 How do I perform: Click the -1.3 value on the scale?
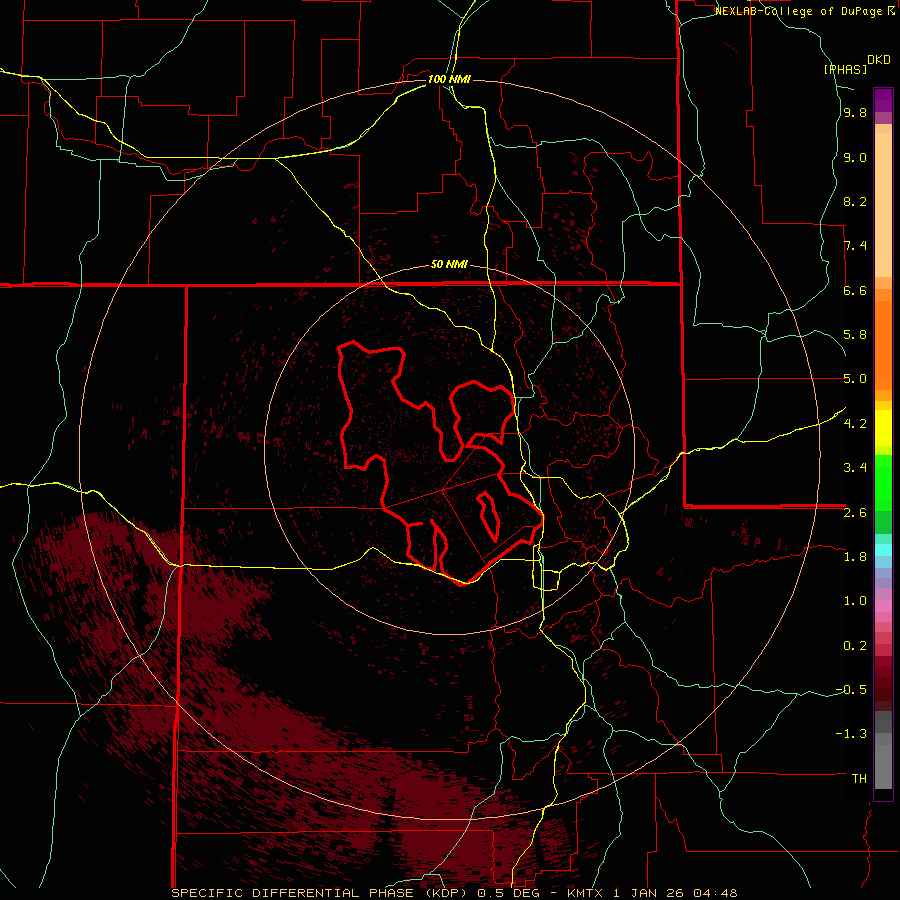[851, 734]
